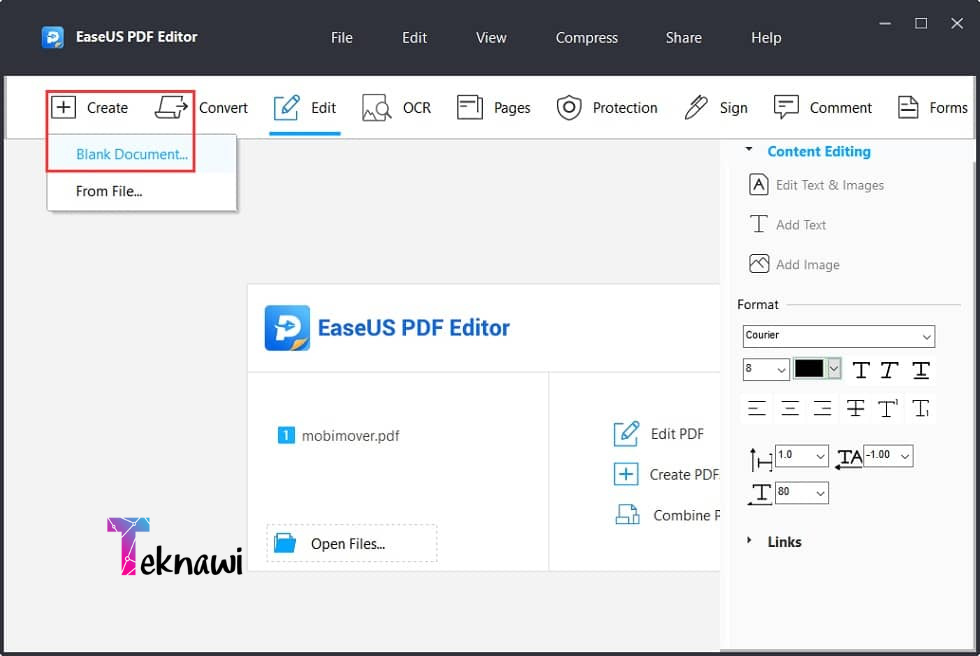Click the Combine option on start page
The height and width of the screenshot is (656, 980).
(667, 515)
